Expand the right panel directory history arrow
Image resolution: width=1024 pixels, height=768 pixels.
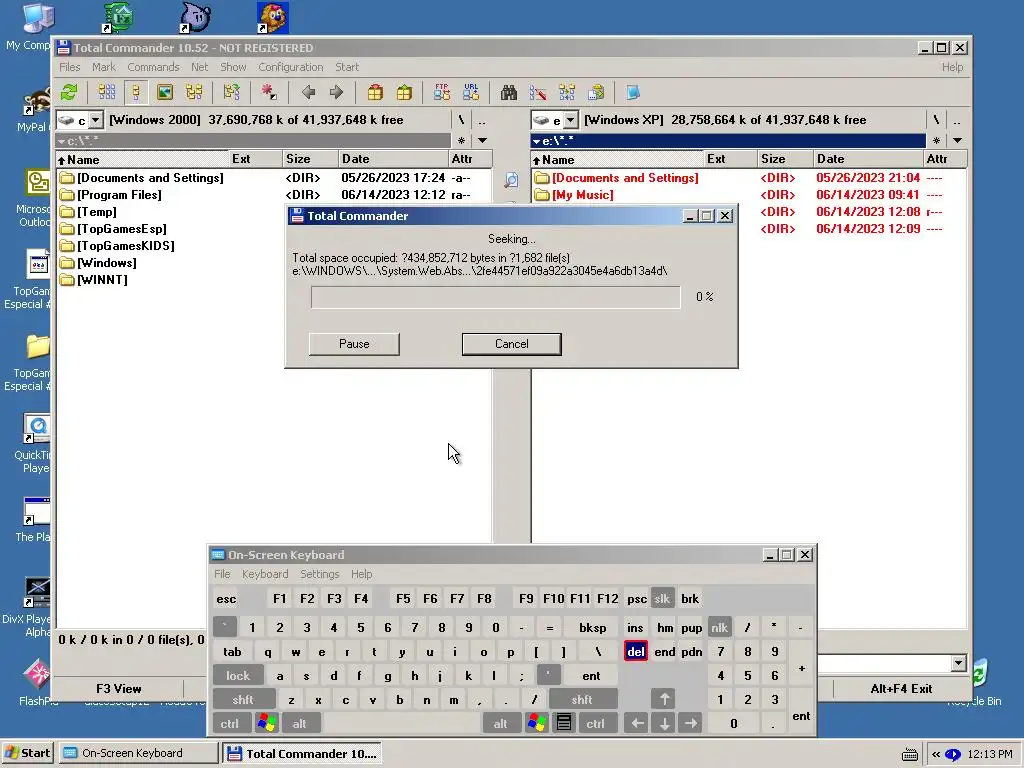(957, 140)
